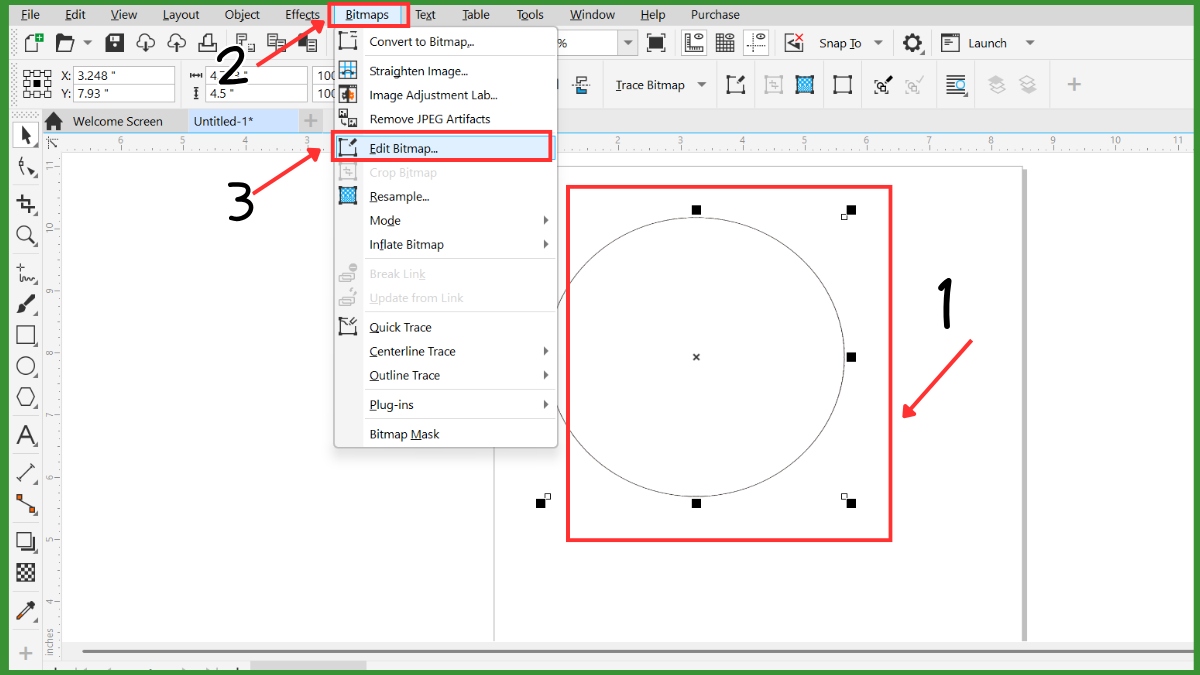1200x675 pixels.
Task: Open the File menu
Action: tap(31, 15)
